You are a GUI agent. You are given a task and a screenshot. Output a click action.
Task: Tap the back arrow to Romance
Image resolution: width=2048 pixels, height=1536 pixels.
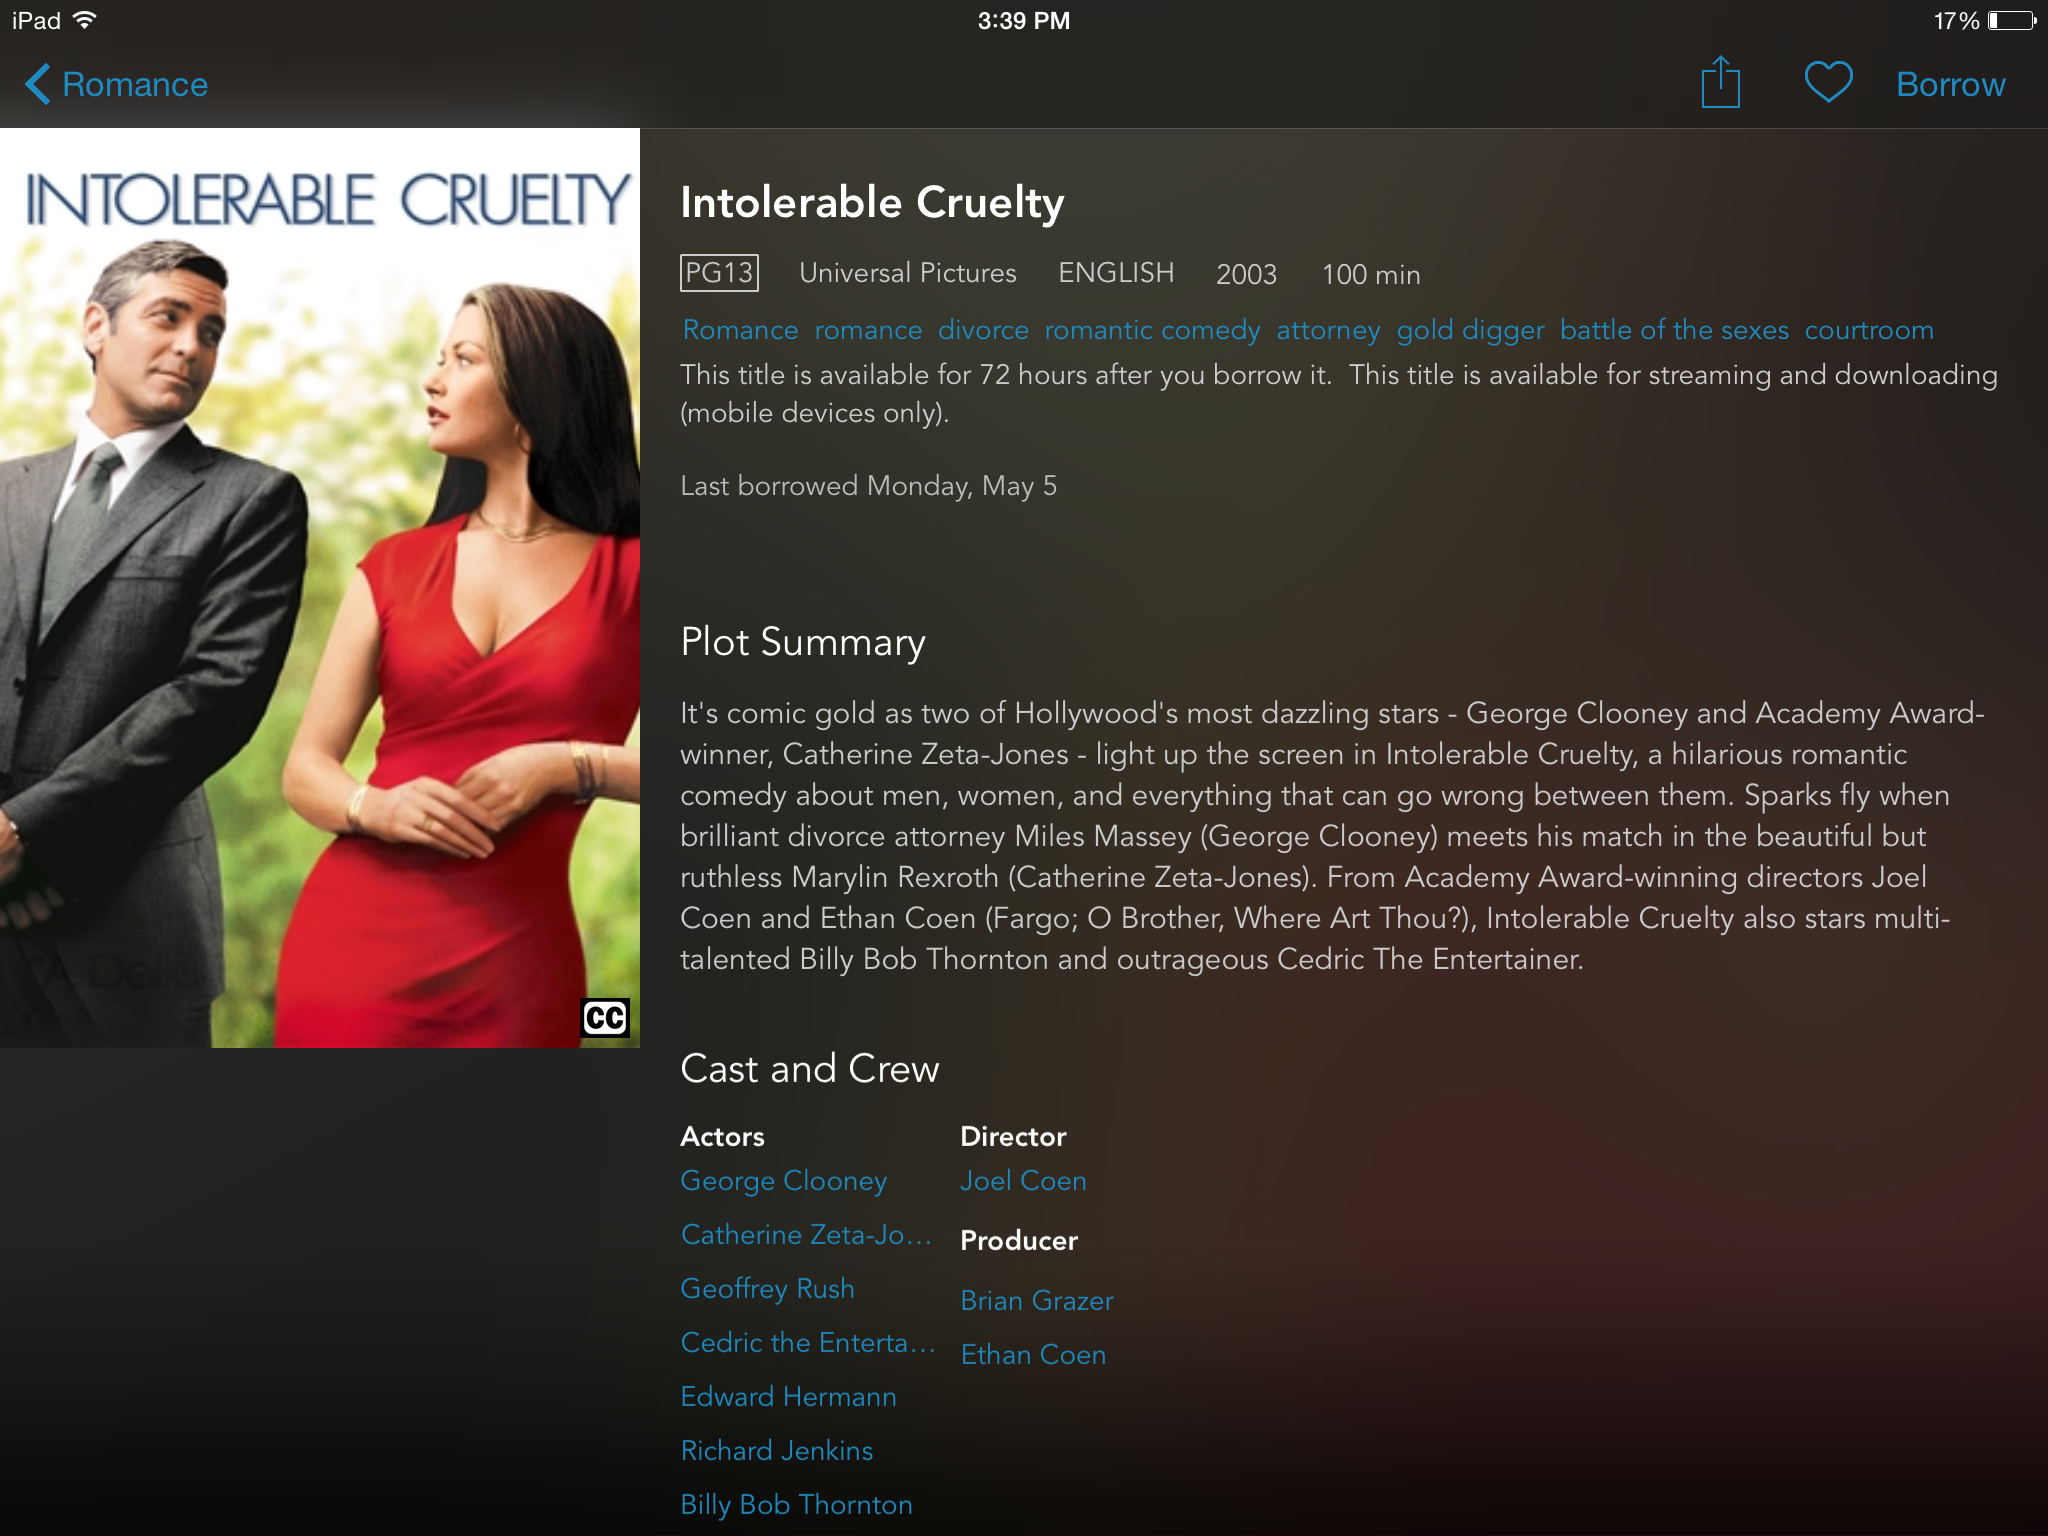[34, 86]
